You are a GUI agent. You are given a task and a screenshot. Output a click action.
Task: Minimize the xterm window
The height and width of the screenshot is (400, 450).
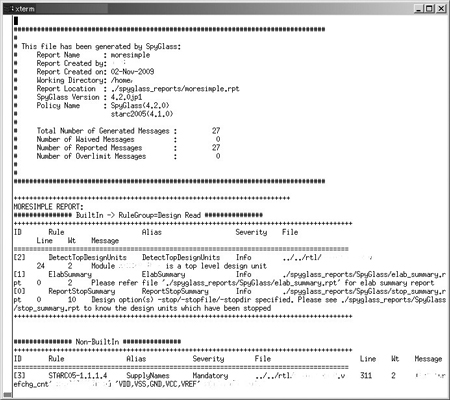419,9
